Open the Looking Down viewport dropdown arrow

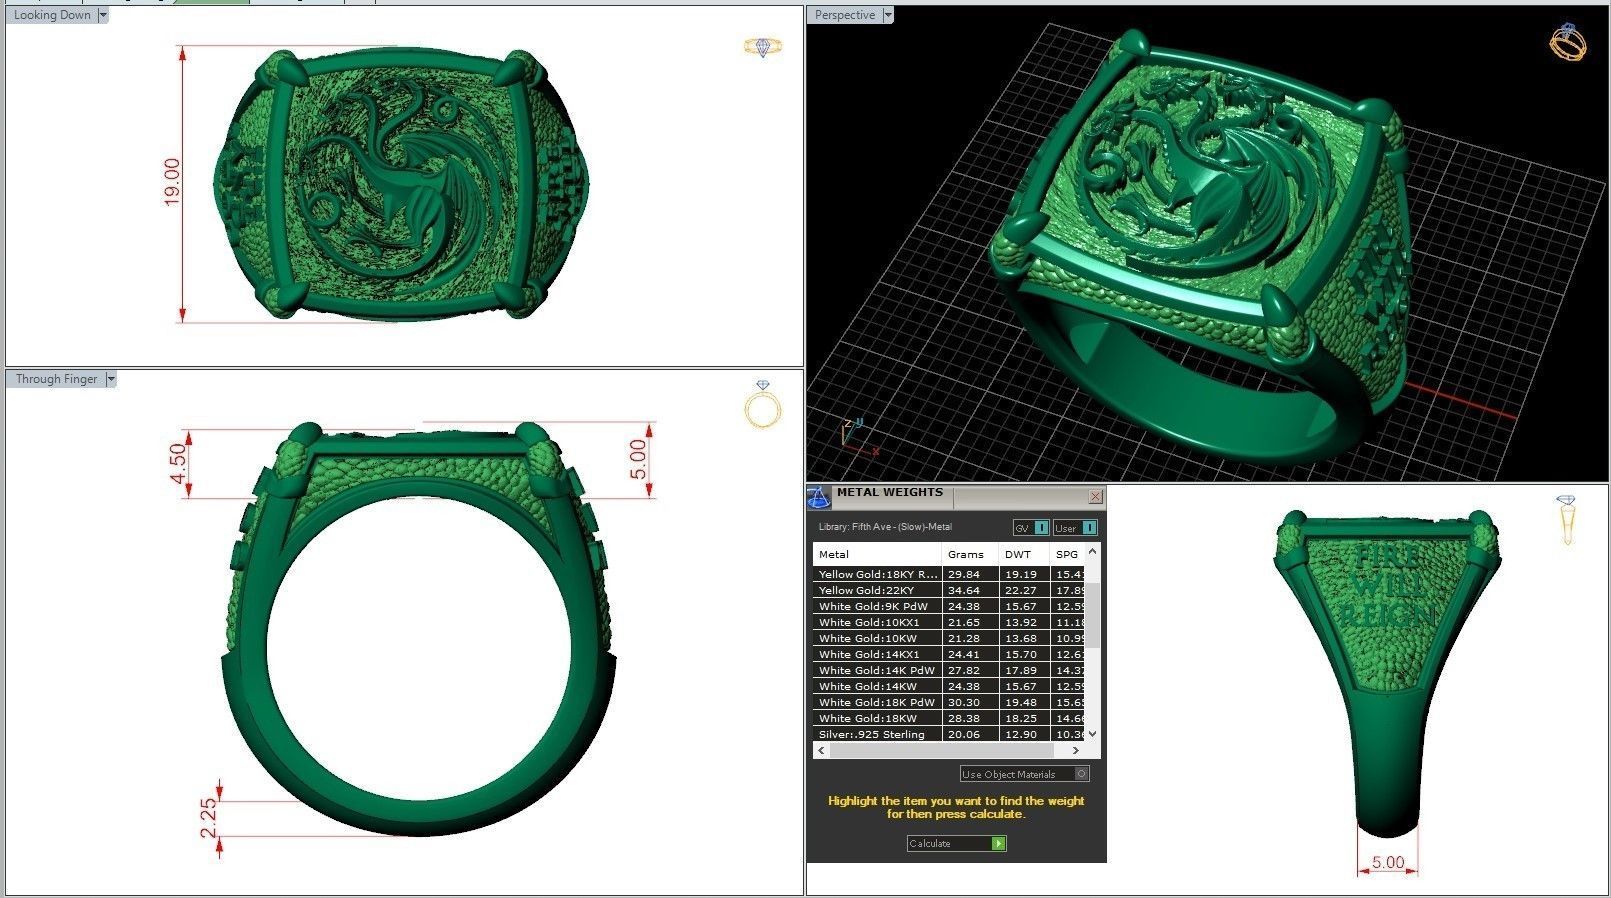tap(103, 15)
